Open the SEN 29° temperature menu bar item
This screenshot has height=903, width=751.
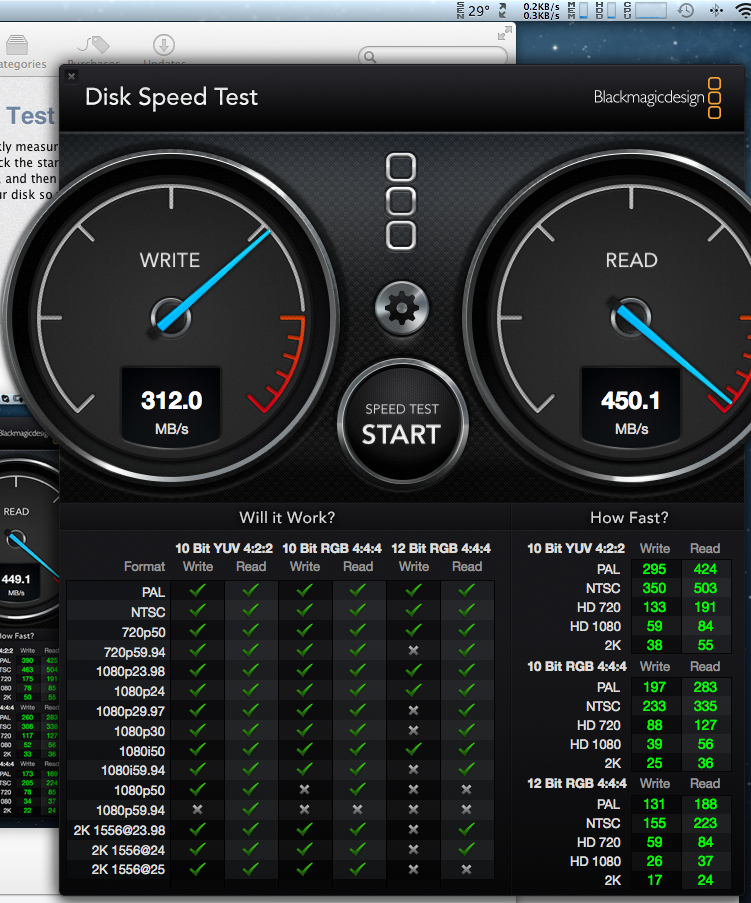point(473,10)
